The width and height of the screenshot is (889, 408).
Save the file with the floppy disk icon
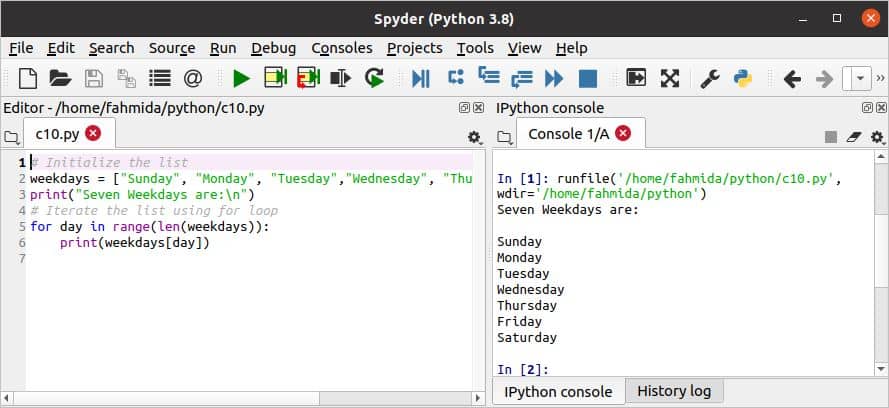coord(94,78)
